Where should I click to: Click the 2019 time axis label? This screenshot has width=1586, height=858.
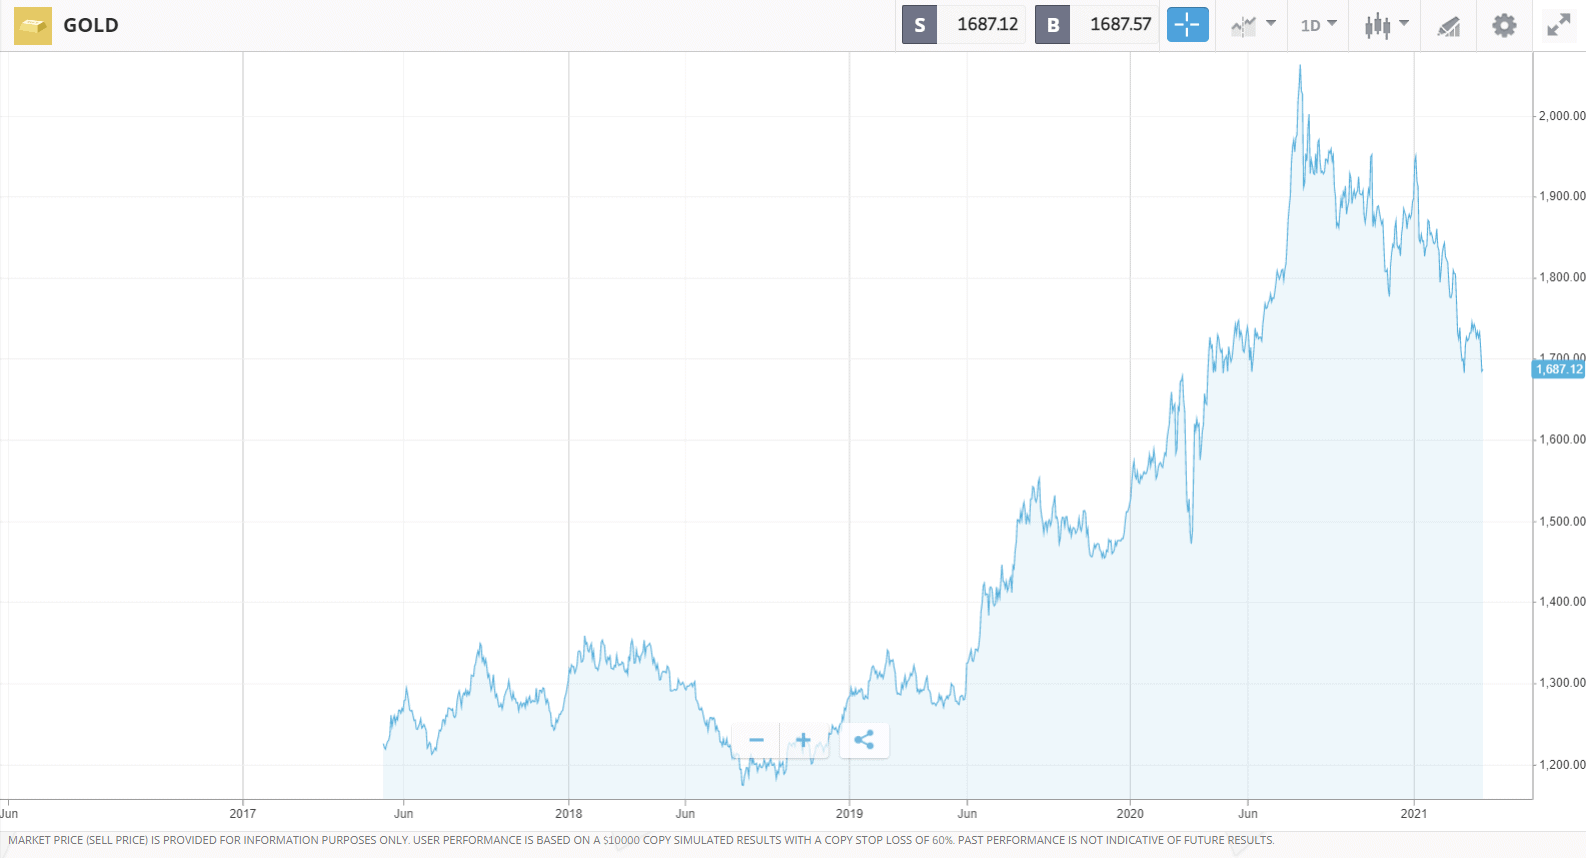pyautogui.click(x=850, y=813)
